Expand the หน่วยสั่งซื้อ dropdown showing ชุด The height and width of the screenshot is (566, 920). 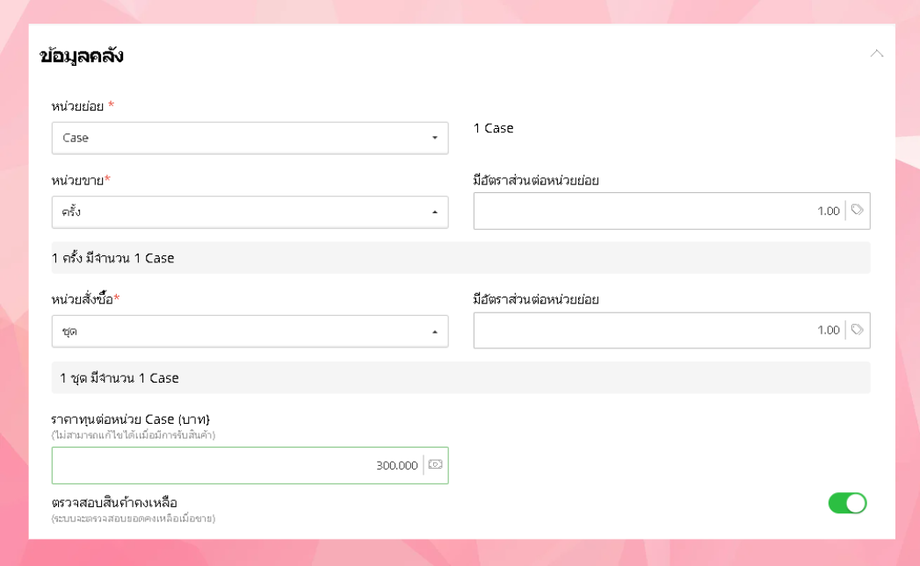pos(249,331)
